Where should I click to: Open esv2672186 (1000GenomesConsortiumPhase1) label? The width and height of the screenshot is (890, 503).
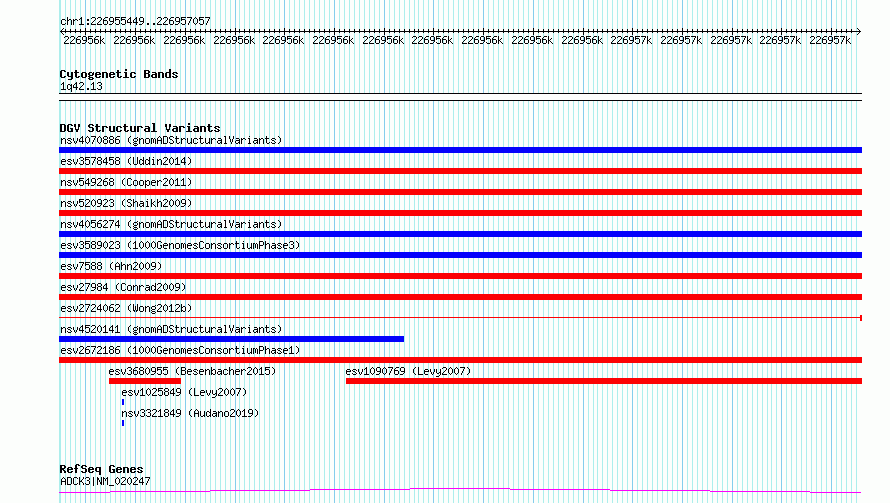coord(180,350)
